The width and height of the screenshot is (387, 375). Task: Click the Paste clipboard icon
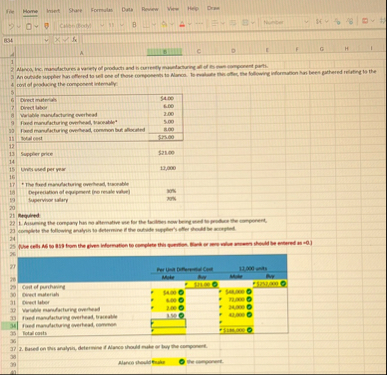[x=28, y=26]
